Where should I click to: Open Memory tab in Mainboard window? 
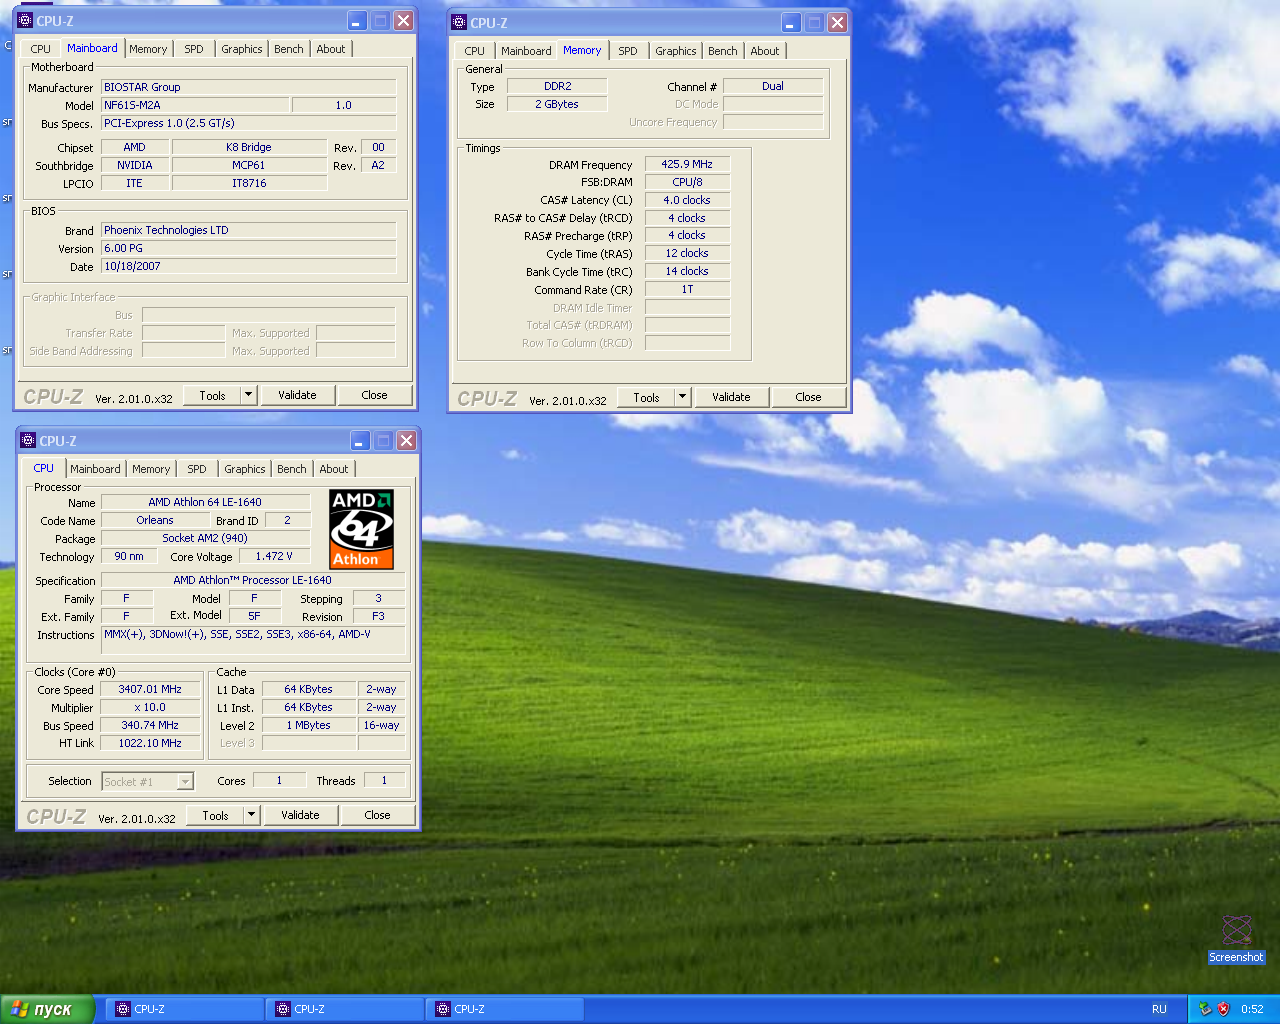click(148, 49)
